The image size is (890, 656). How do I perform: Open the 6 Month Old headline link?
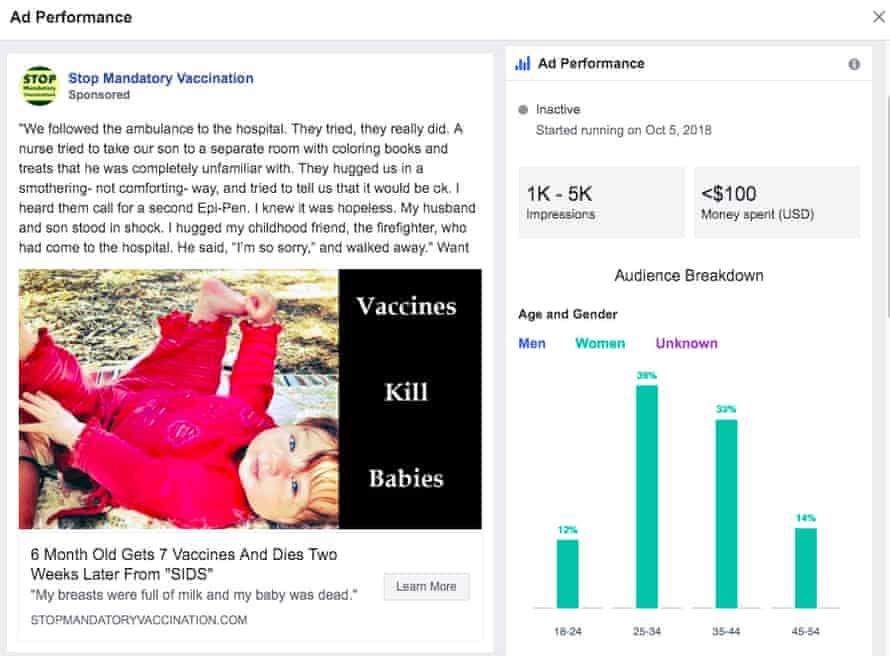(184, 564)
